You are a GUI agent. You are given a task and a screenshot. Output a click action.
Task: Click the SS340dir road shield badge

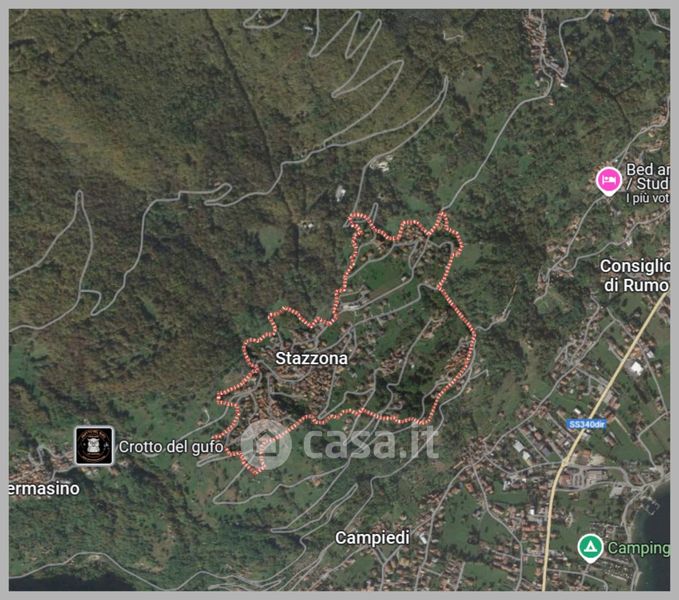coord(586,424)
